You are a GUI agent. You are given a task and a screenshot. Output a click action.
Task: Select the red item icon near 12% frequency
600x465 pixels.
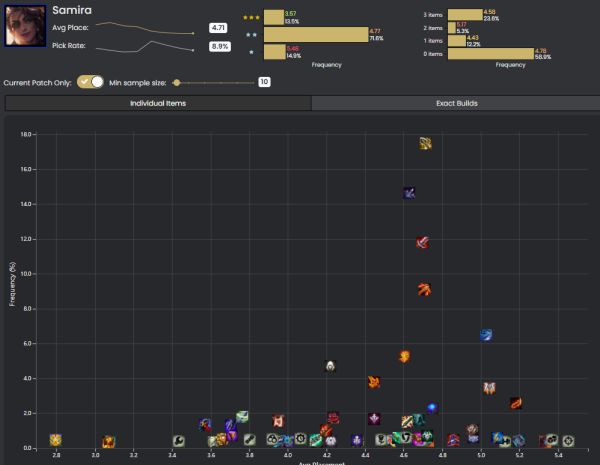[422, 242]
